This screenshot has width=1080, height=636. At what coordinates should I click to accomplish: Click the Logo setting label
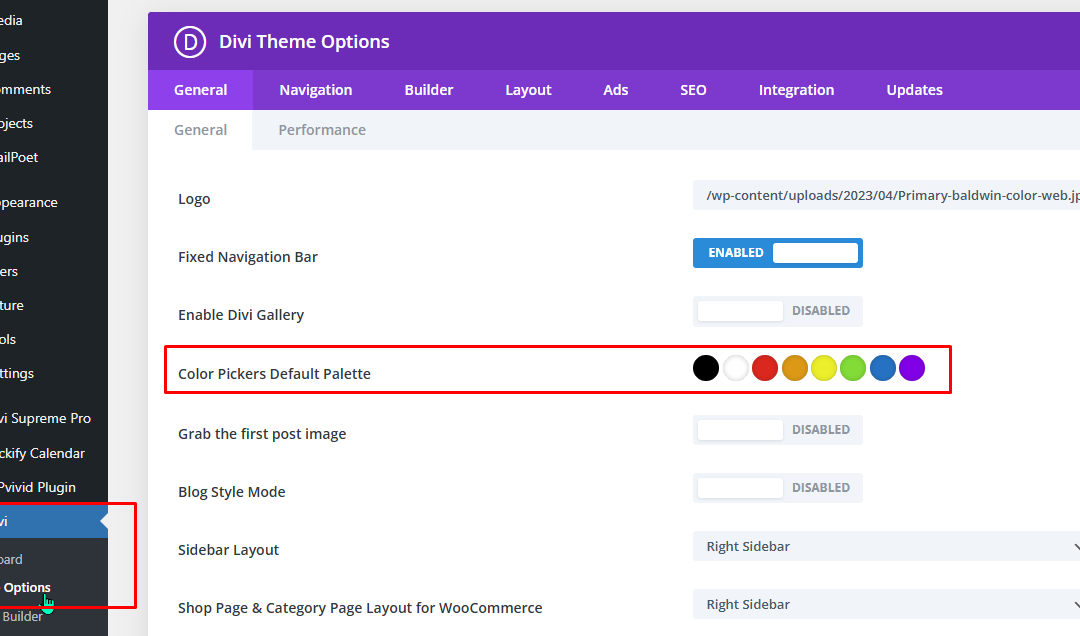click(x=194, y=199)
